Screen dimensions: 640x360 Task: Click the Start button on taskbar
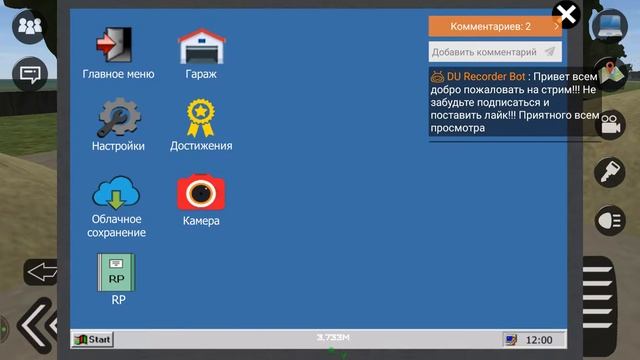click(92, 340)
